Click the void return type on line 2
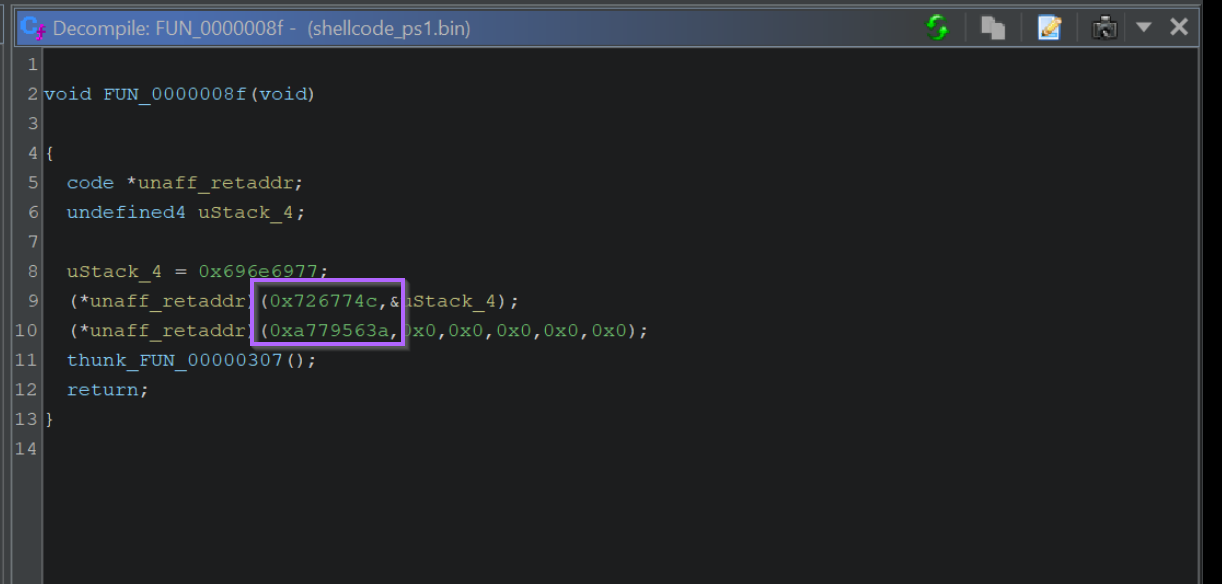This screenshot has width=1222, height=584. (64, 93)
